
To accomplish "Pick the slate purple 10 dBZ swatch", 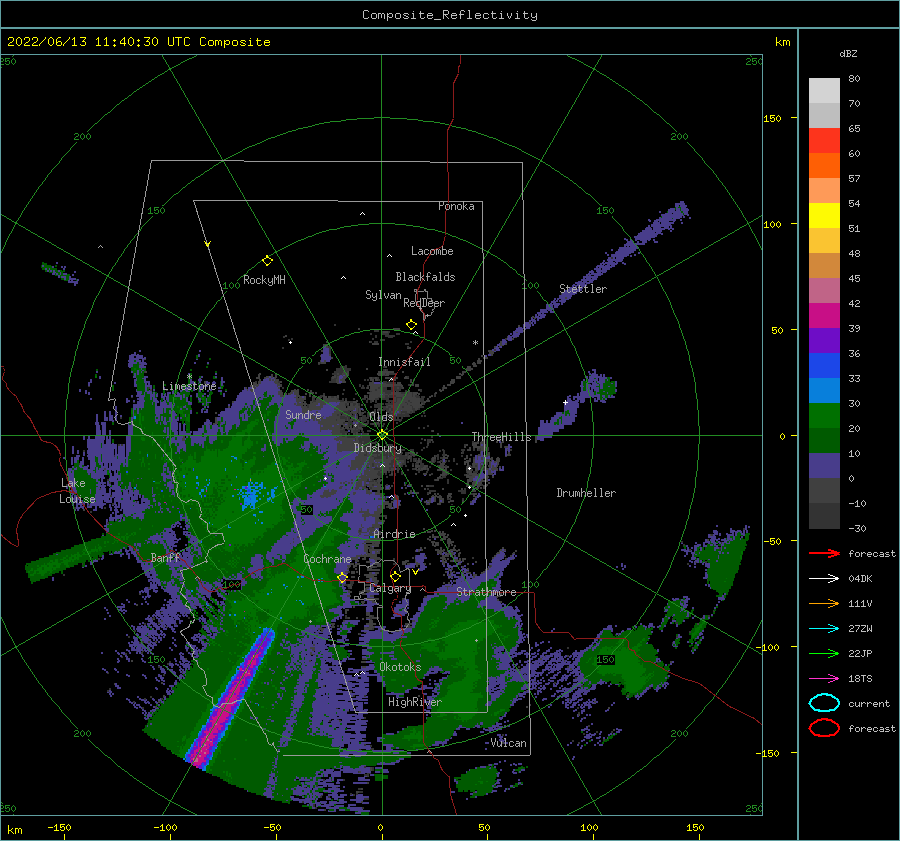I will [824, 466].
